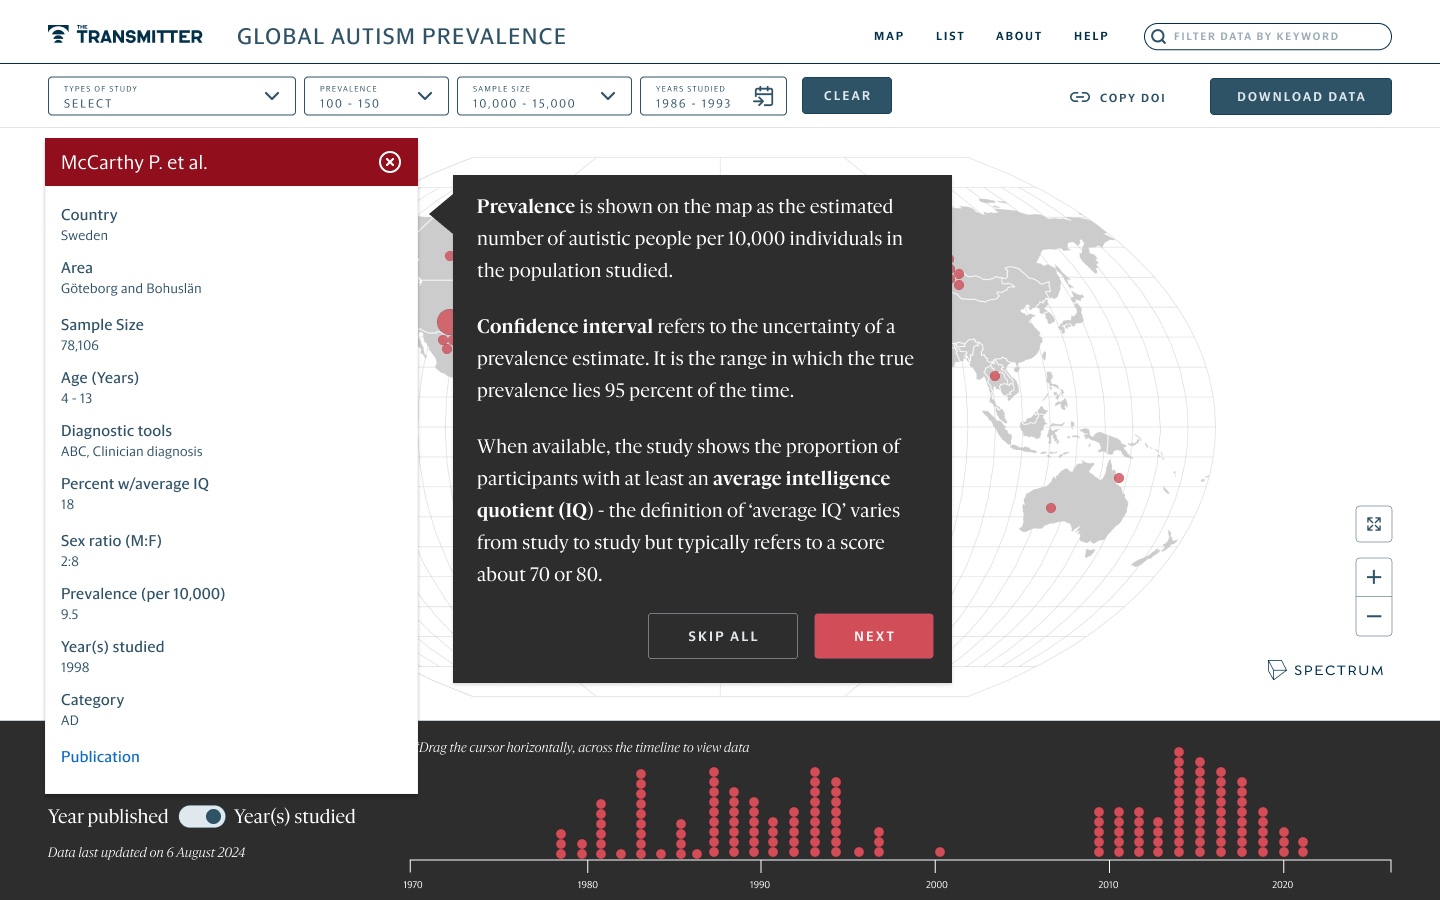Click the eastern Australia study dot
The height and width of the screenshot is (900, 1440).
1119,478
